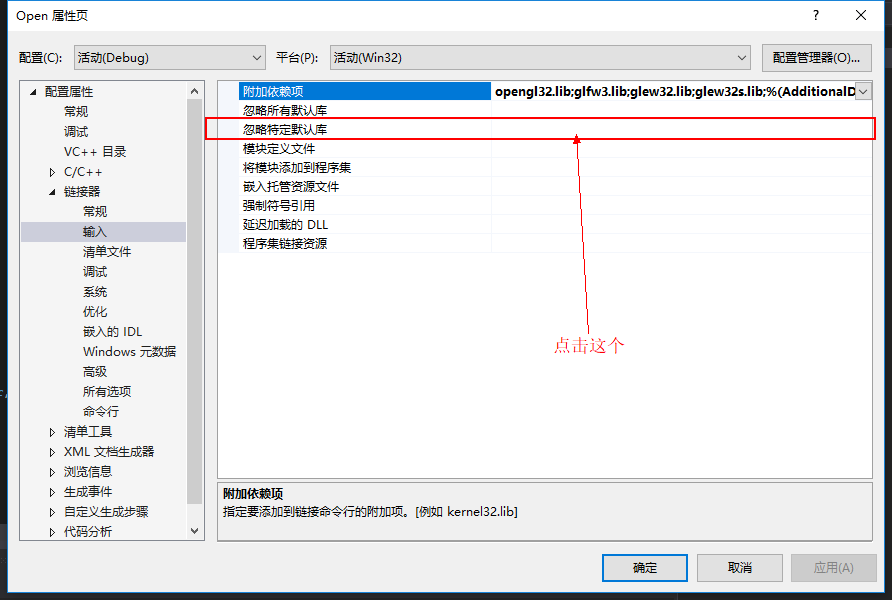The width and height of the screenshot is (892, 600).
Task: Open VC++ 目录 settings page
Action: coord(95,152)
